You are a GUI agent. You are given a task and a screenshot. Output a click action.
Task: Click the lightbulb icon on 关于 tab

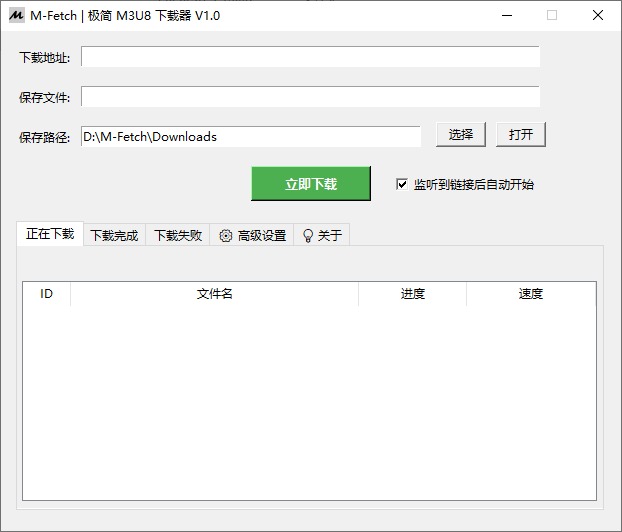click(308, 236)
